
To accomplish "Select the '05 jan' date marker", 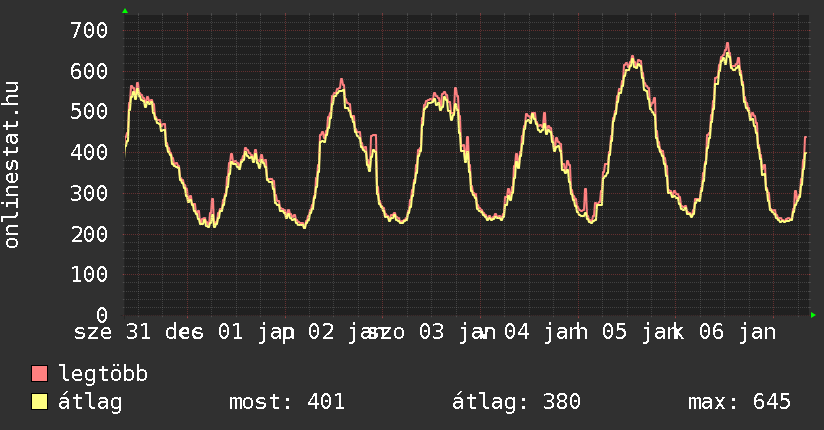I will pos(640,331).
